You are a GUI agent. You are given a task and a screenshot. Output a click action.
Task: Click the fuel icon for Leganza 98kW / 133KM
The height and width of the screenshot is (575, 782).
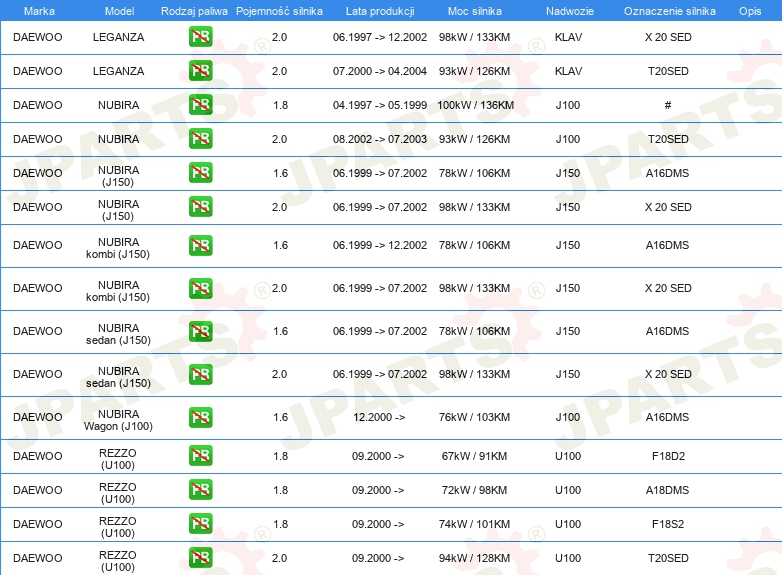[200, 37]
